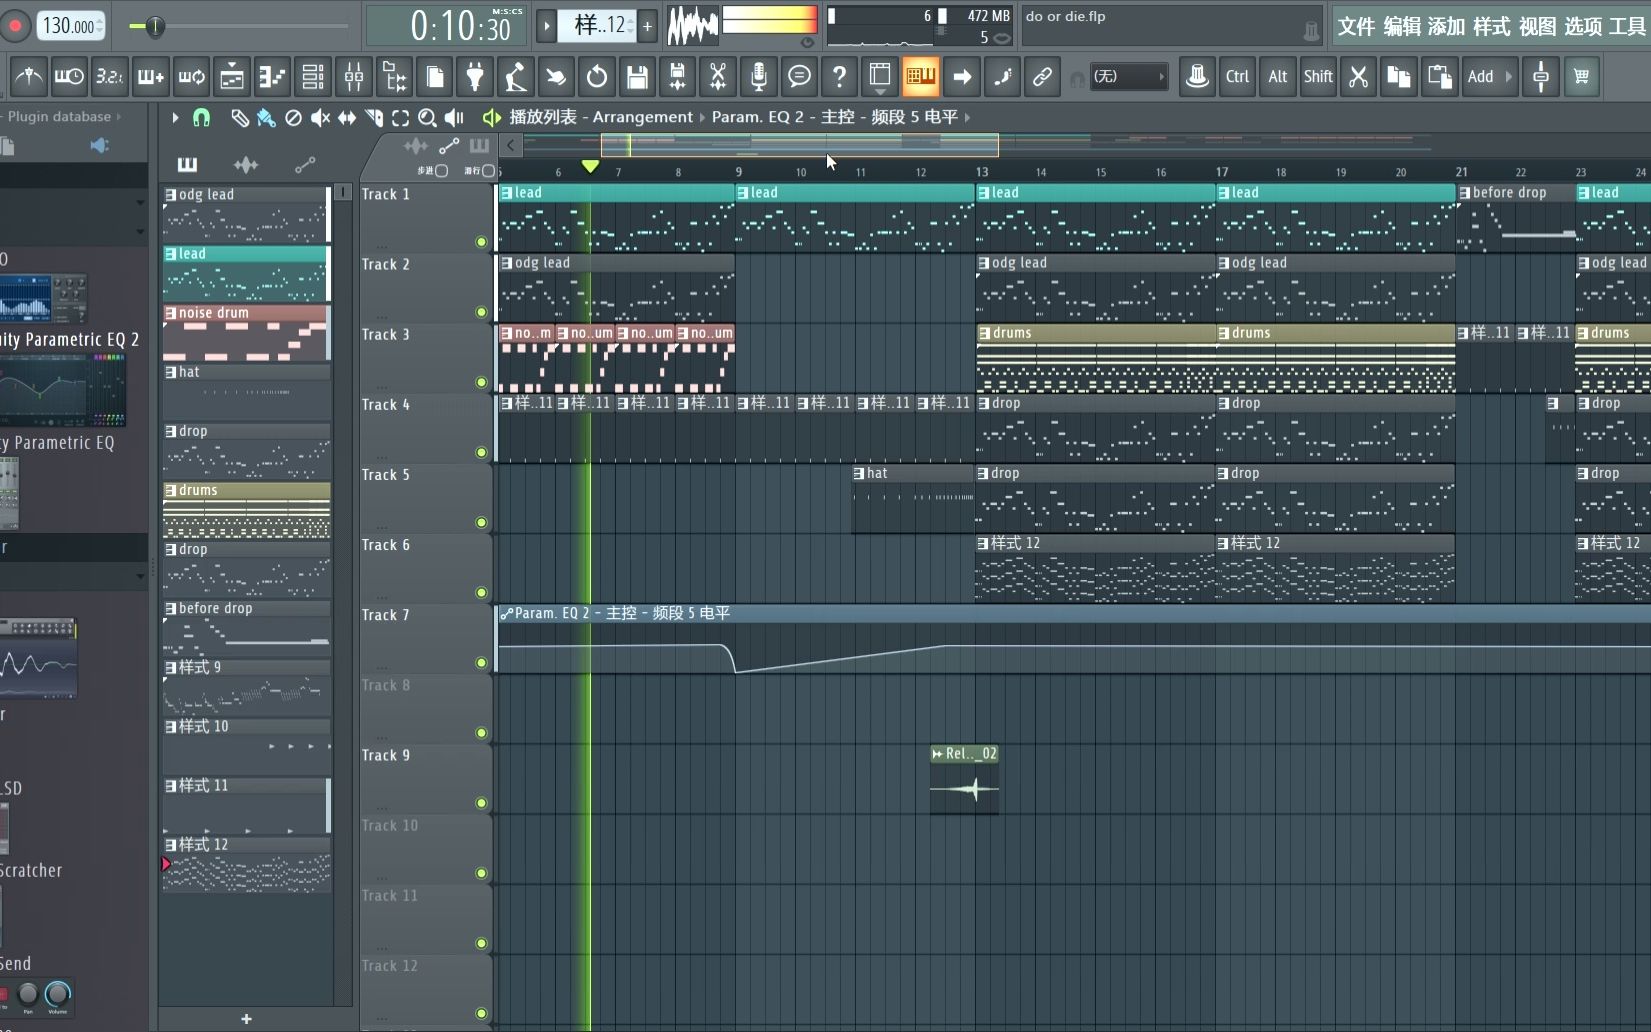Select the noise drum pattern in picker
This screenshot has height=1032, width=1651.
pos(246,332)
